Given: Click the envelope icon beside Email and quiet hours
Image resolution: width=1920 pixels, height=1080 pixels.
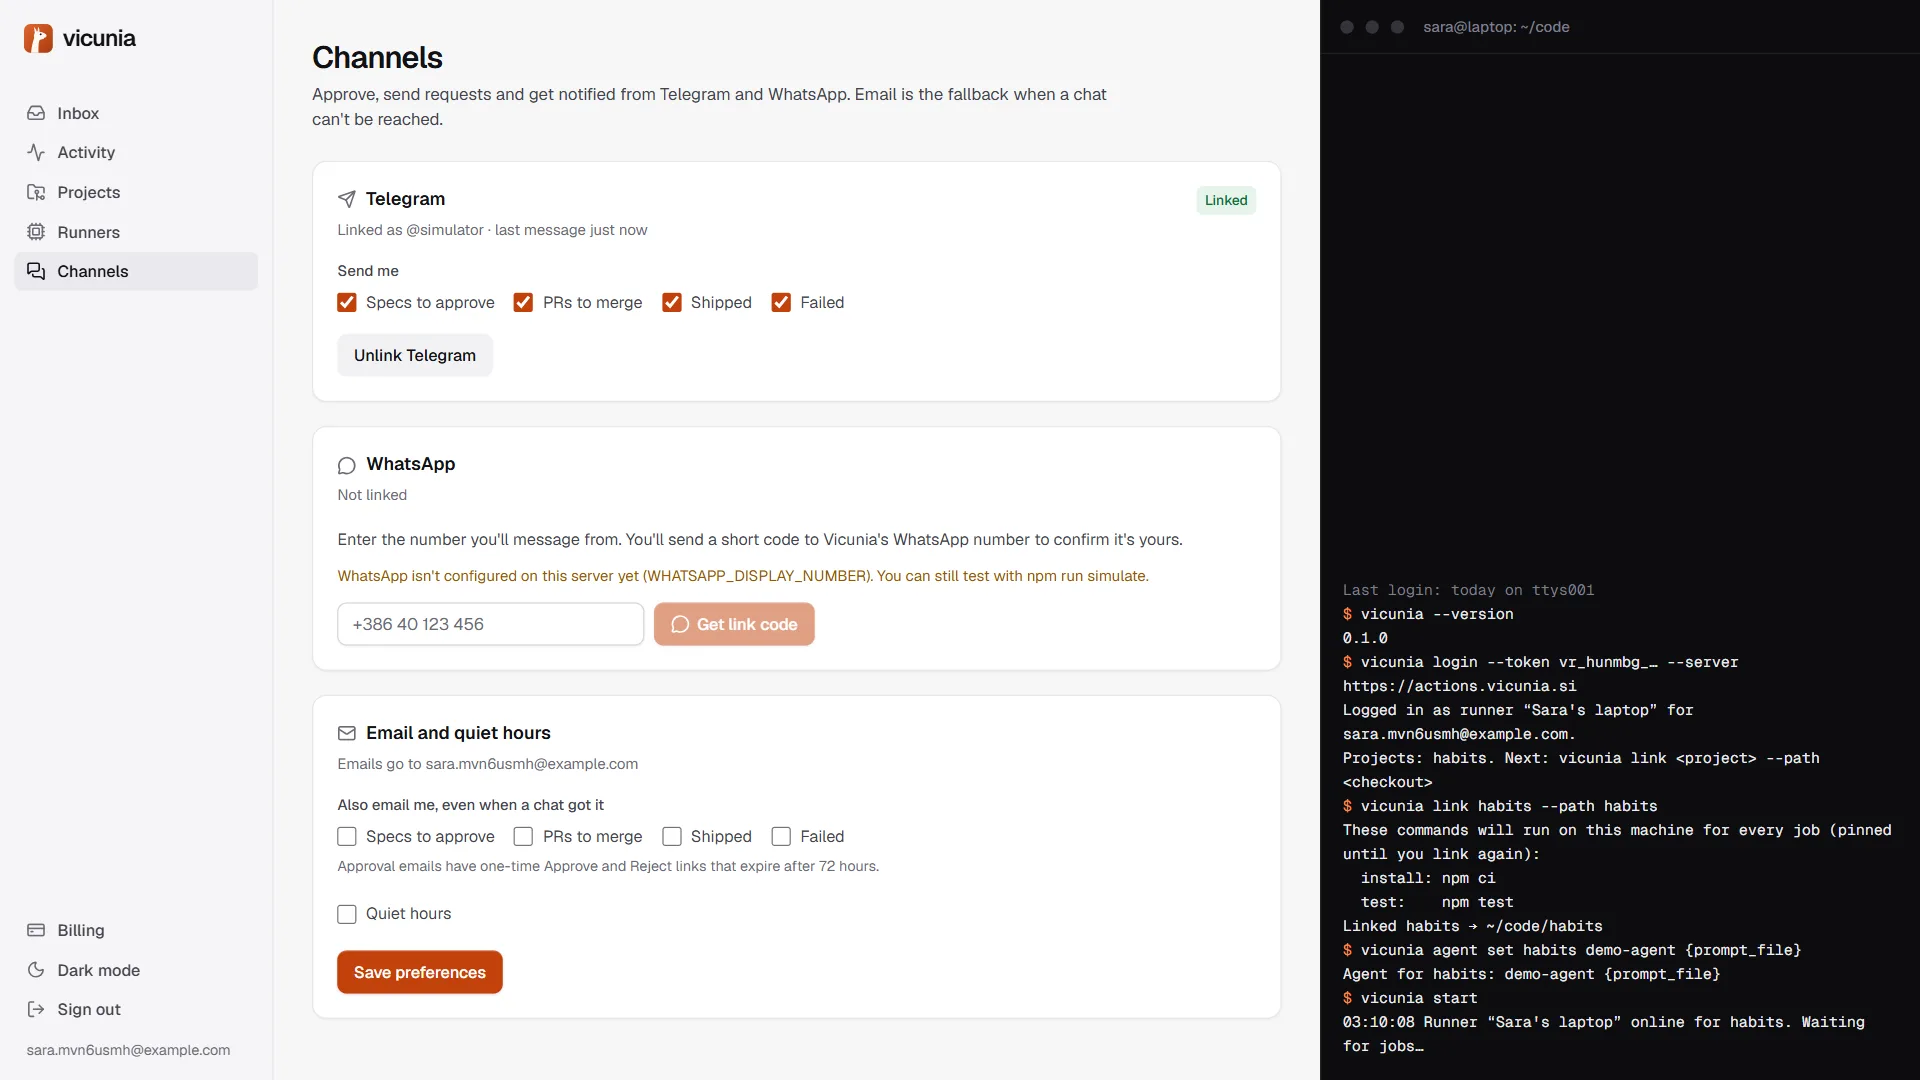Looking at the screenshot, I should [x=347, y=733].
